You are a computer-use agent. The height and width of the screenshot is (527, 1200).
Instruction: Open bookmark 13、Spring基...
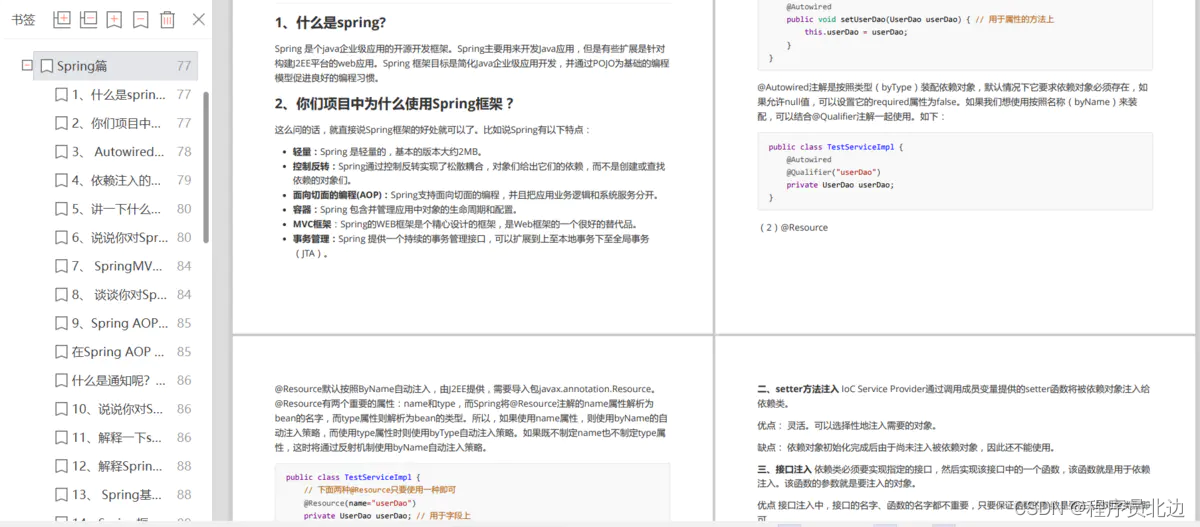(117, 494)
